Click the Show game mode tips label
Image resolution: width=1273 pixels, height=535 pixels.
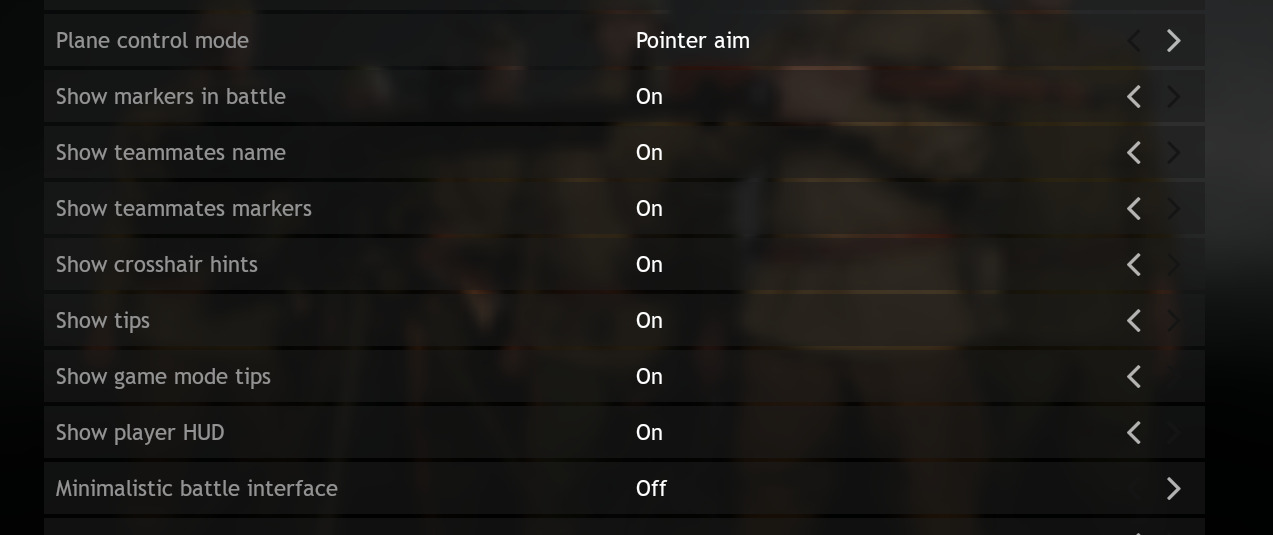click(163, 377)
